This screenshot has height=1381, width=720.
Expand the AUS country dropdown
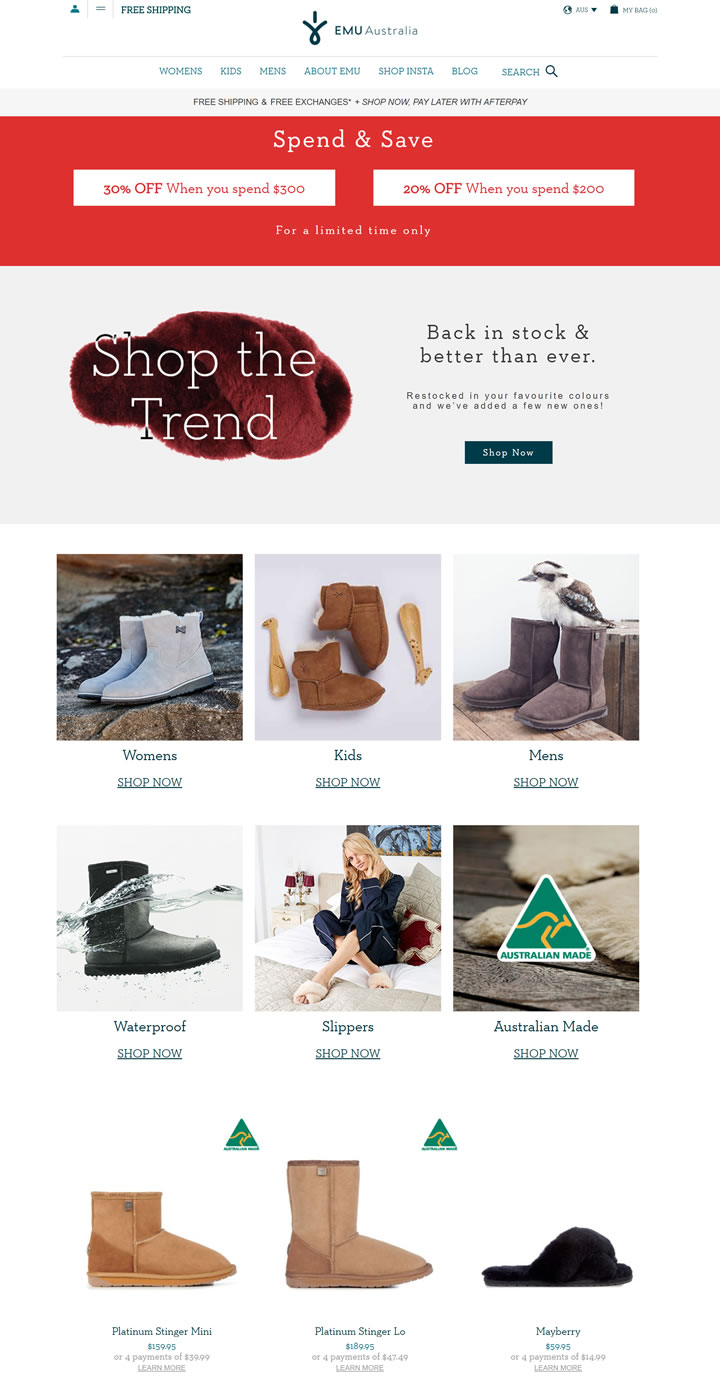pyautogui.click(x=586, y=10)
